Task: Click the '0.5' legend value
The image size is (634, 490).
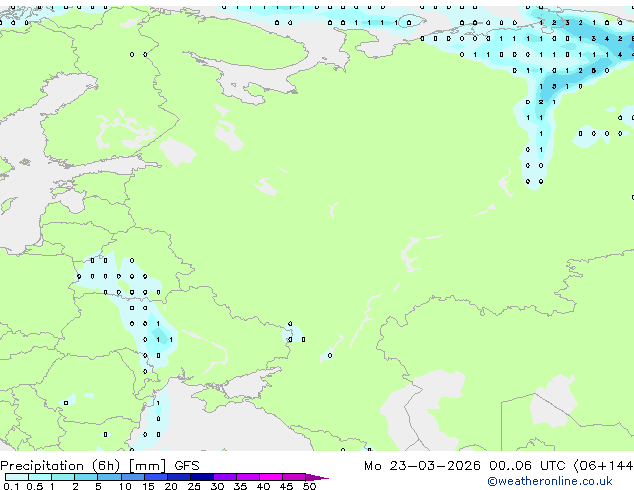Action: tap(34, 486)
